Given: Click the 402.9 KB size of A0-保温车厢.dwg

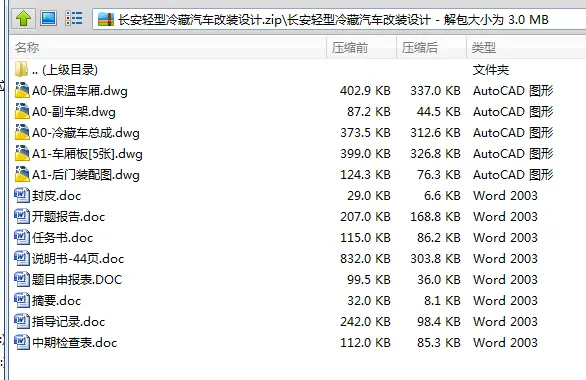Looking at the screenshot, I should tap(365, 91).
